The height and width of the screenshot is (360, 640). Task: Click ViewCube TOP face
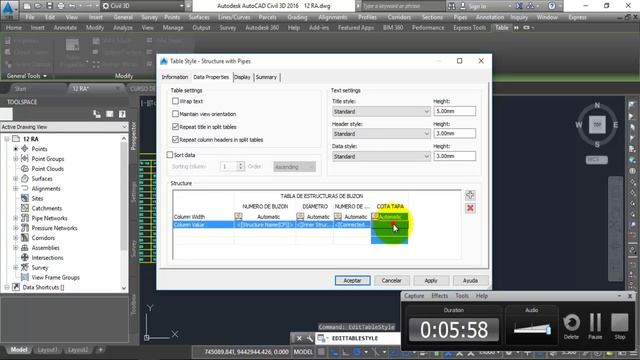click(x=597, y=124)
